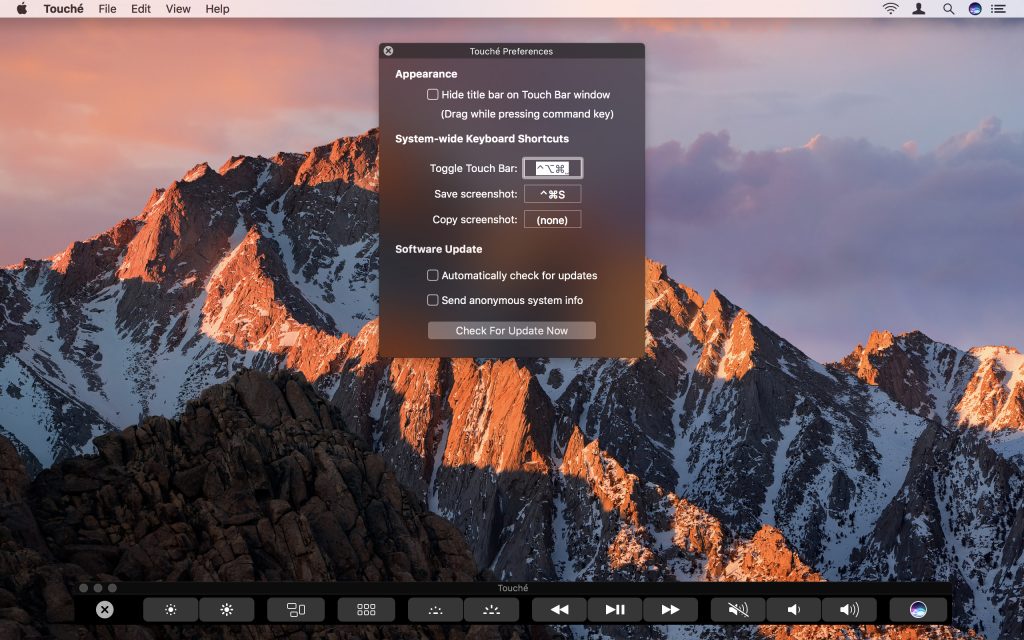The width and height of the screenshot is (1024, 640).
Task: Open the Wi-Fi status menu
Action: coord(890,8)
